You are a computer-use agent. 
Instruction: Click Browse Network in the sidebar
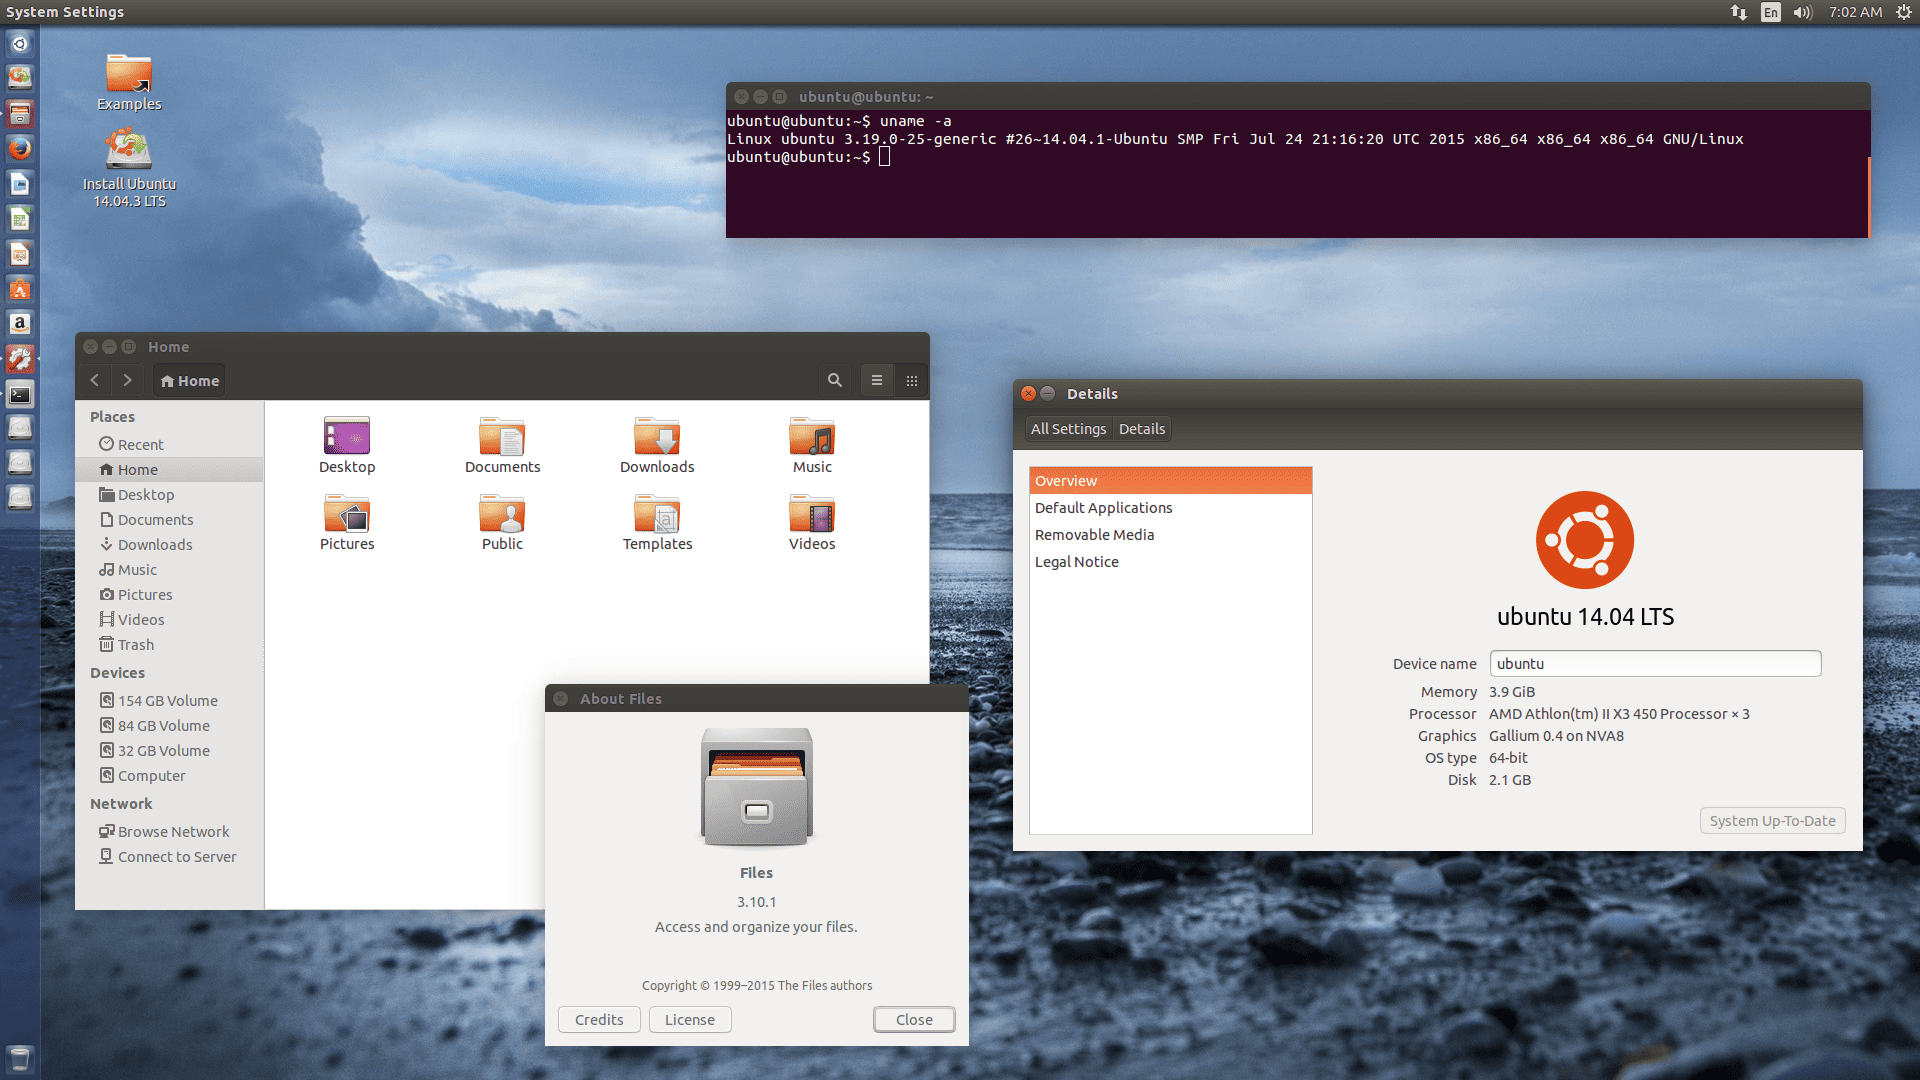click(x=173, y=832)
